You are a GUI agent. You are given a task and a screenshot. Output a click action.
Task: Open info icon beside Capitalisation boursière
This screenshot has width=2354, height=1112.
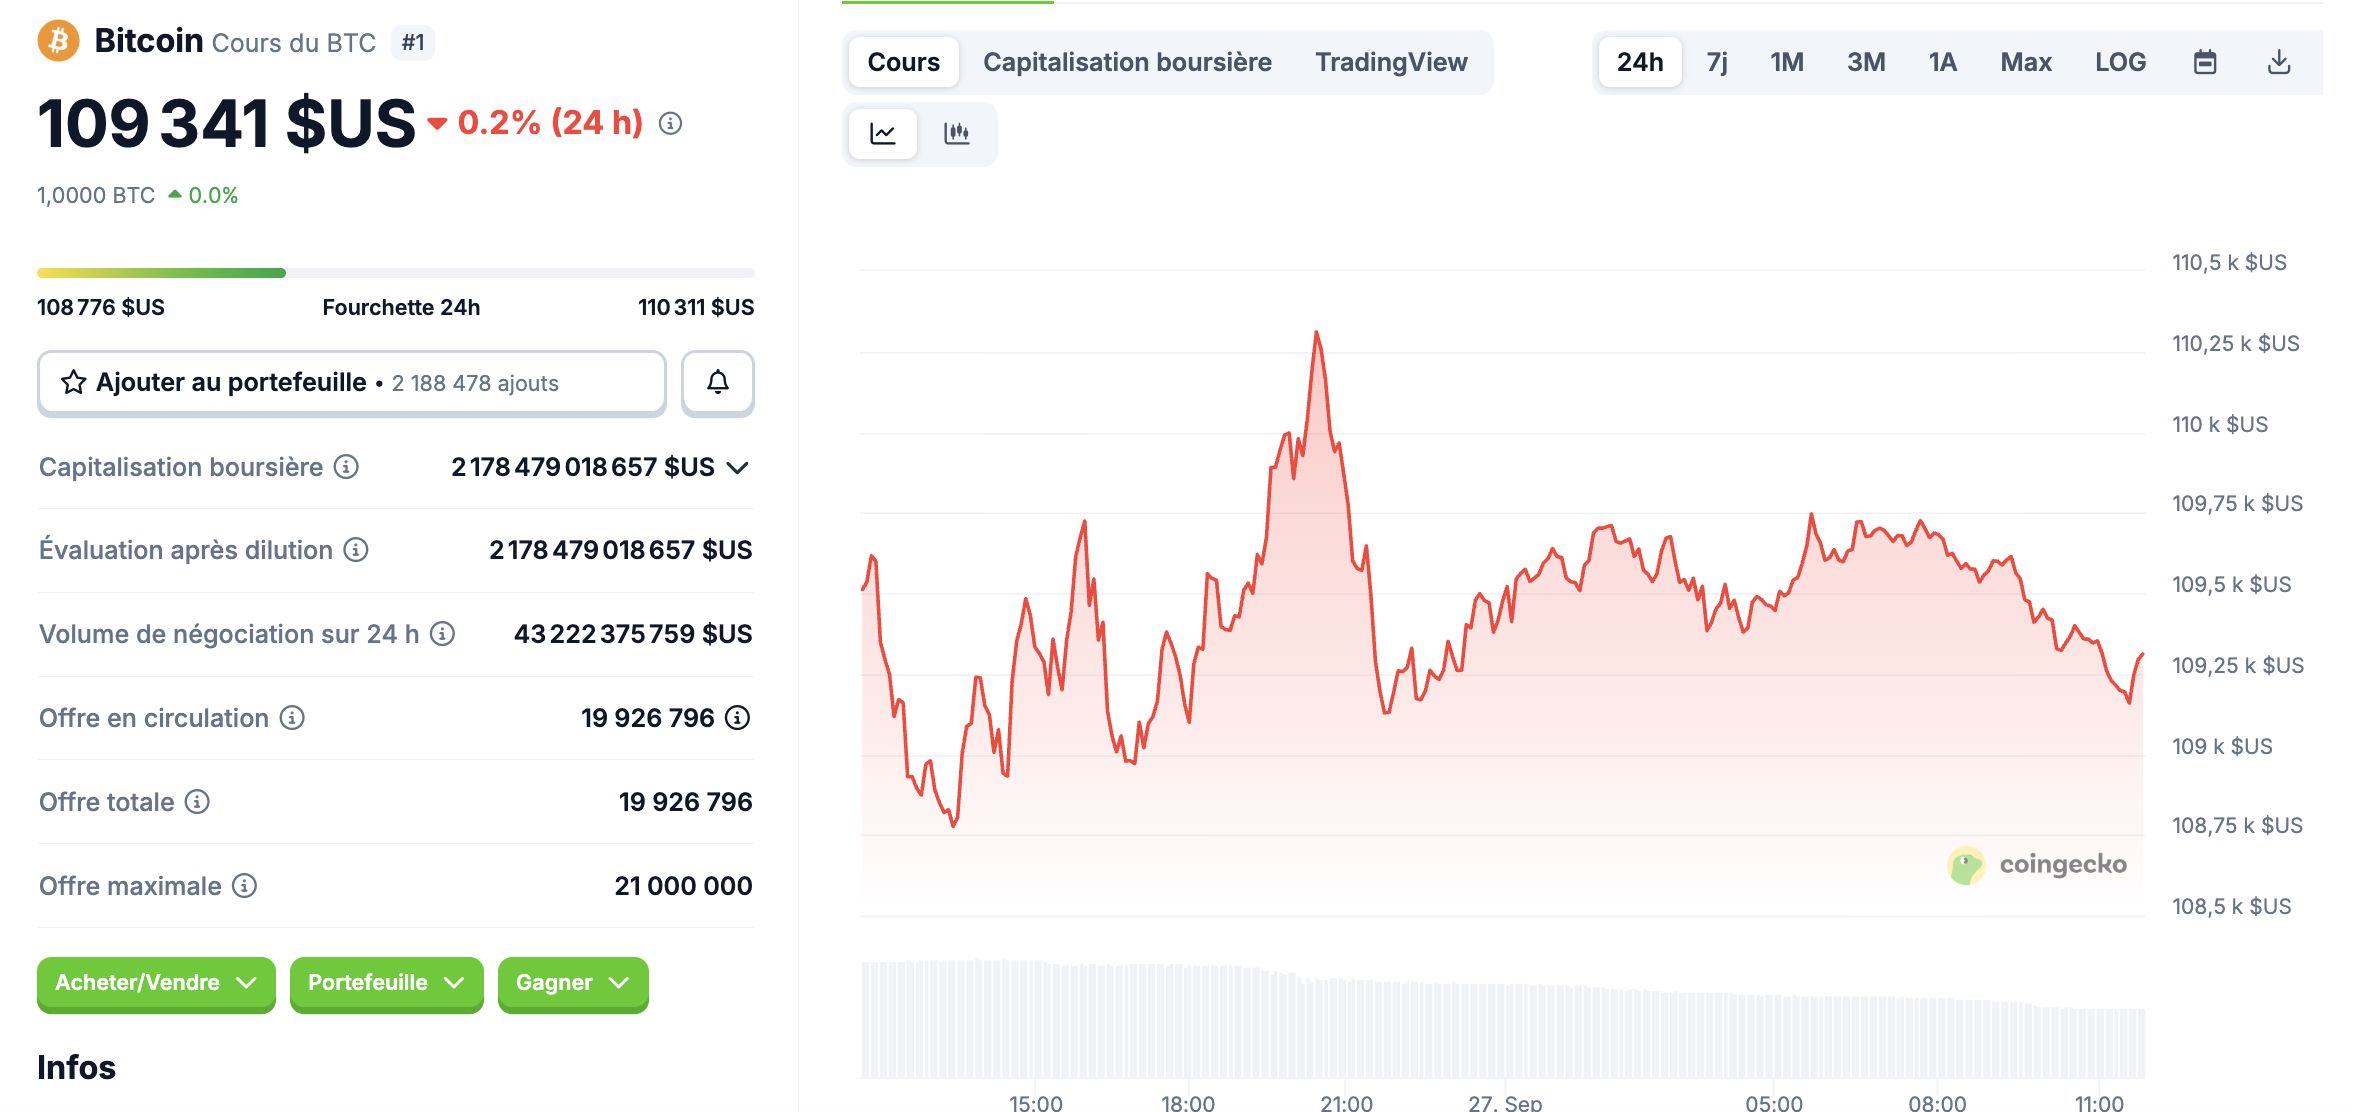click(346, 467)
